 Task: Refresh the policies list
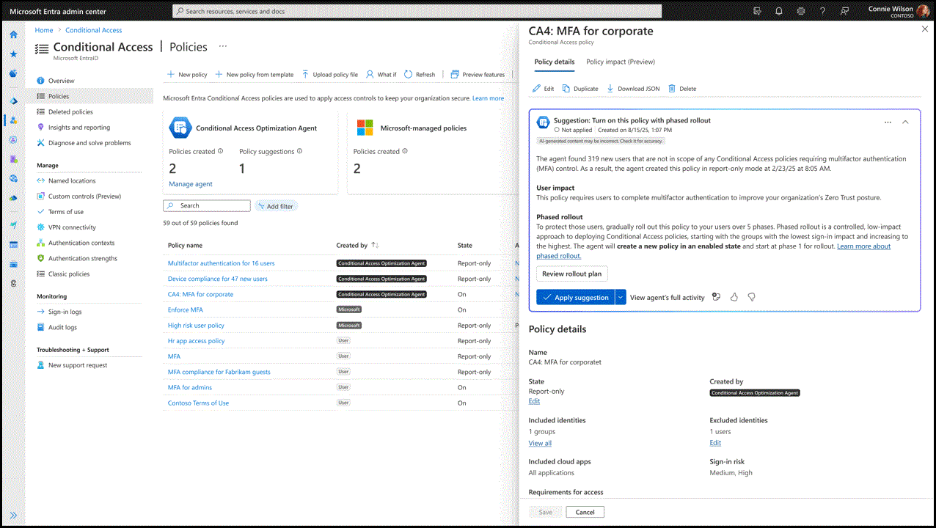(x=420, y=75)
